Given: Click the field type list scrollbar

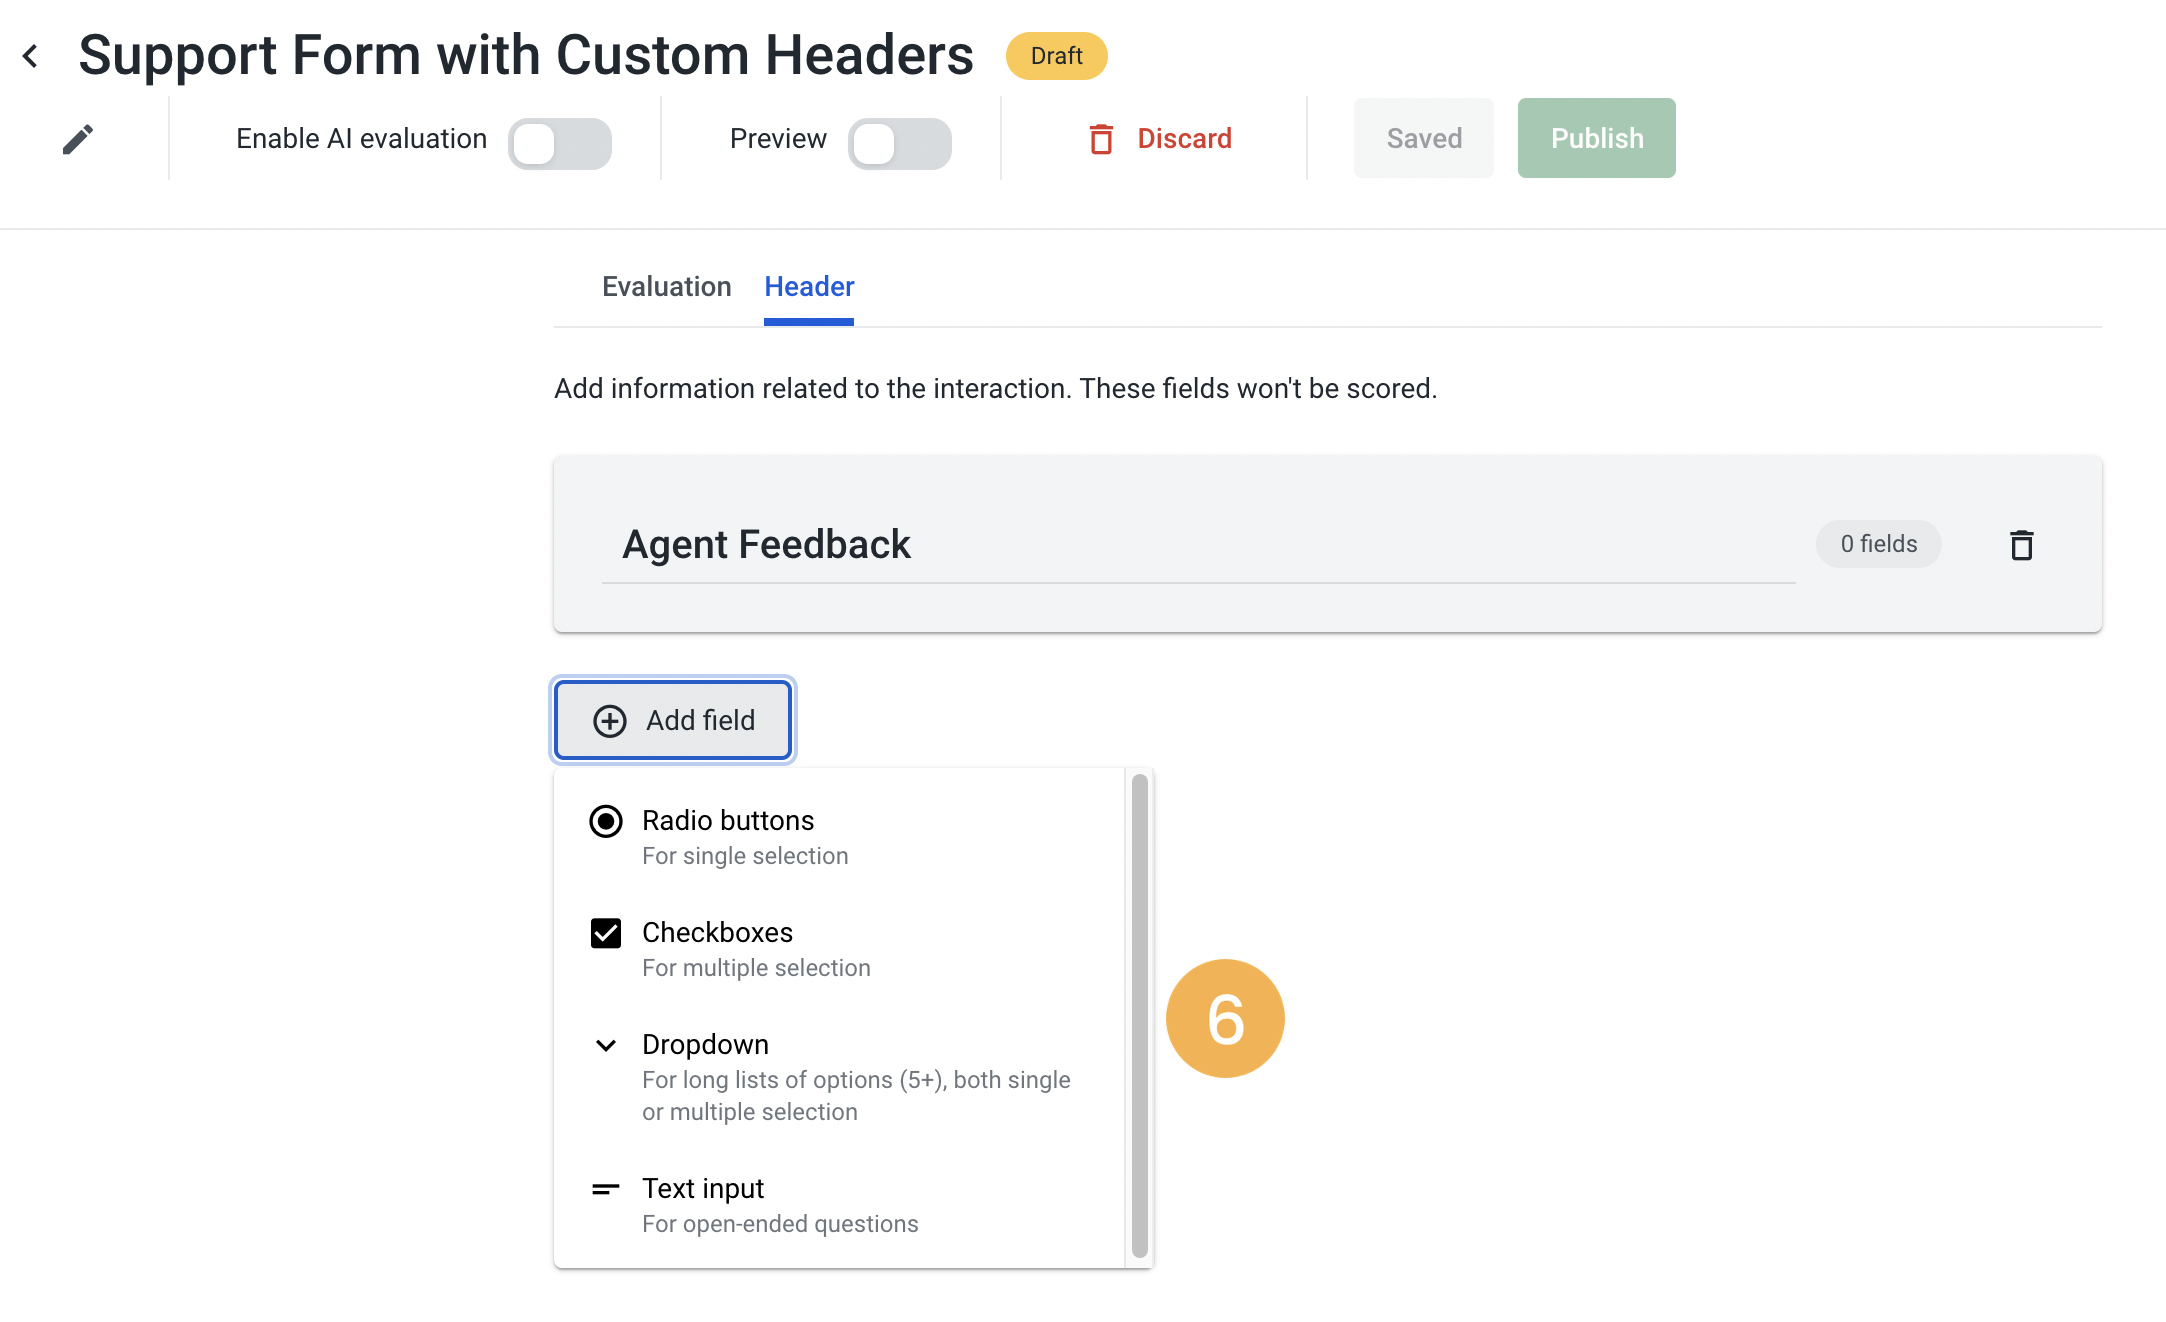Looking at the screenshot, I should (x=1139, y=1015).
